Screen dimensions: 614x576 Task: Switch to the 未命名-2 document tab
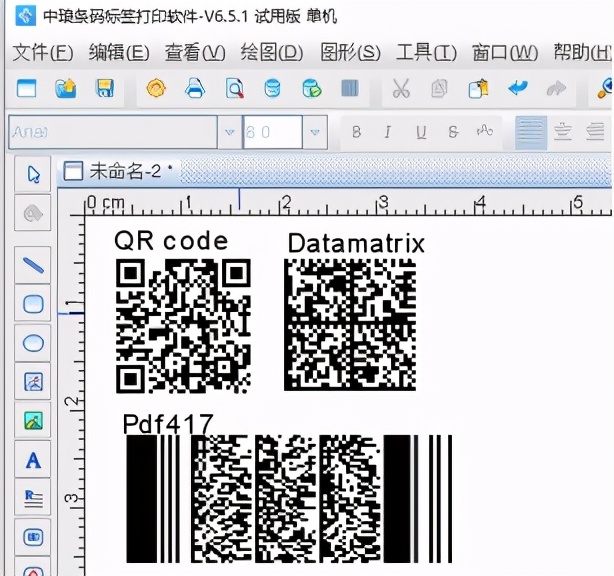[x=117, y=171]
